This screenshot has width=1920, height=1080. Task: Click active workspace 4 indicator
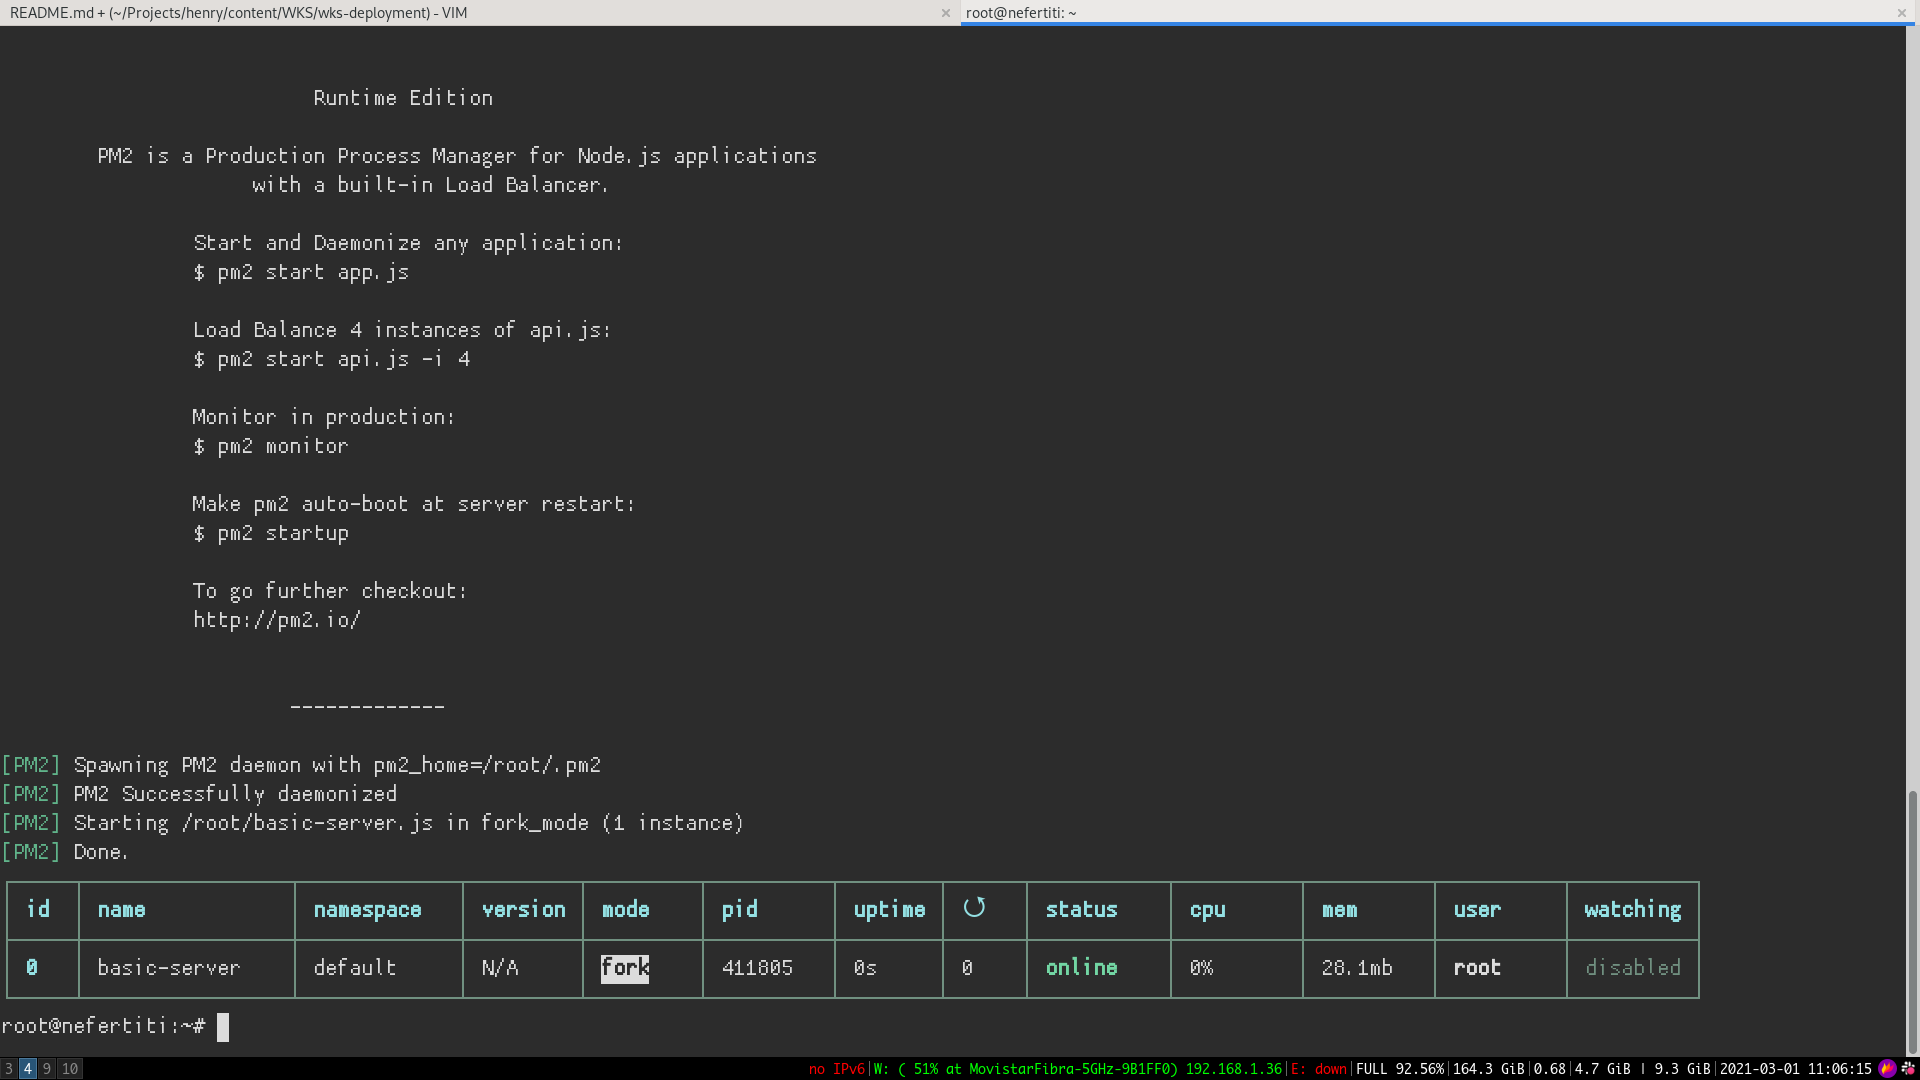(28, 1069)
